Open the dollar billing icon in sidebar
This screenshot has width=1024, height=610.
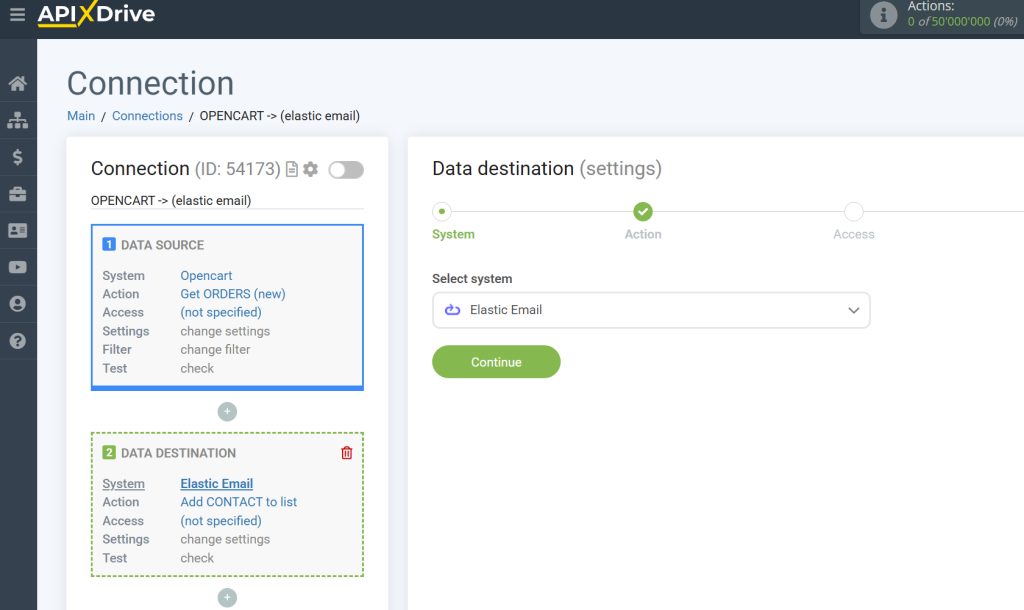18,157
